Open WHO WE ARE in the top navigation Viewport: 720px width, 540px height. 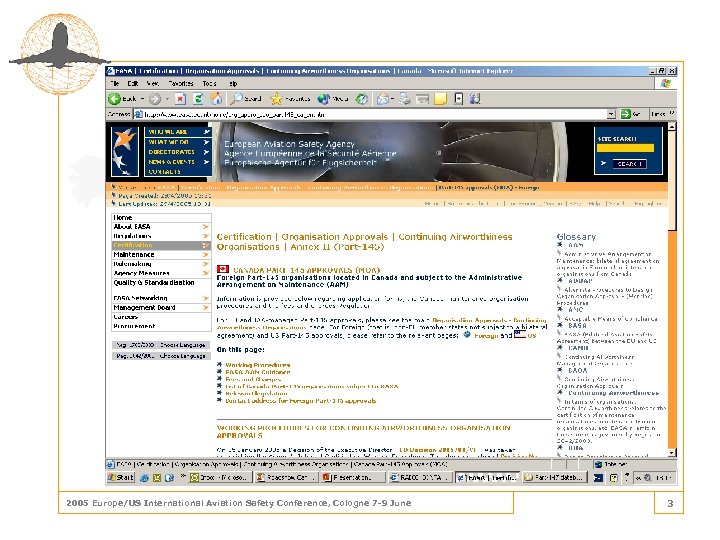coord(178,132)
